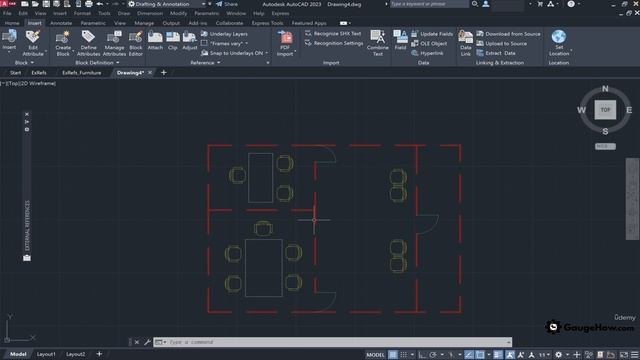Click the command line wrench customize icon
Screen dimensions: 640x360
click(147, 342)
